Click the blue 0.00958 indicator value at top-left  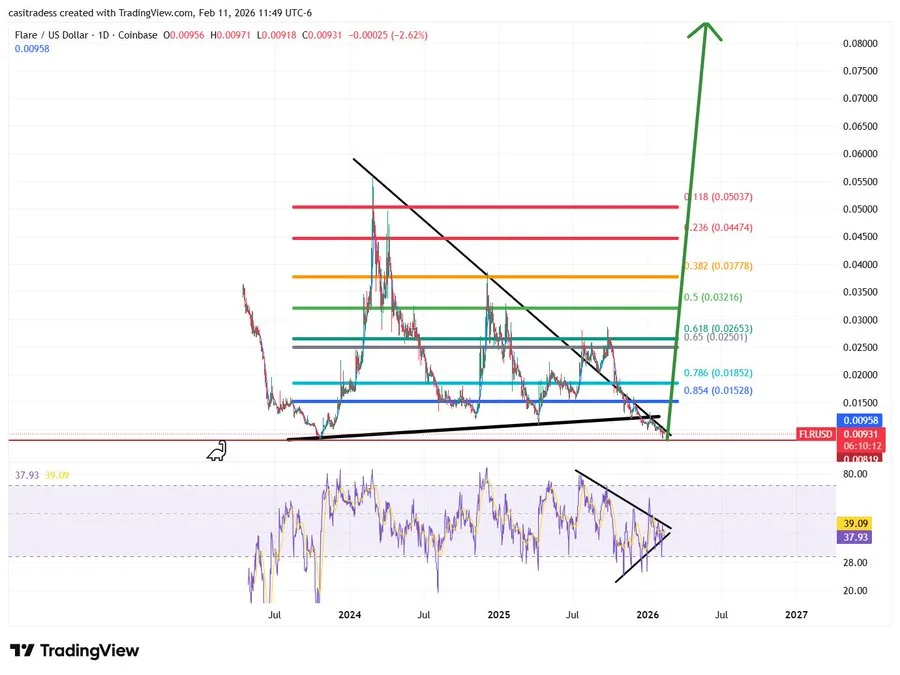[32, 49]
